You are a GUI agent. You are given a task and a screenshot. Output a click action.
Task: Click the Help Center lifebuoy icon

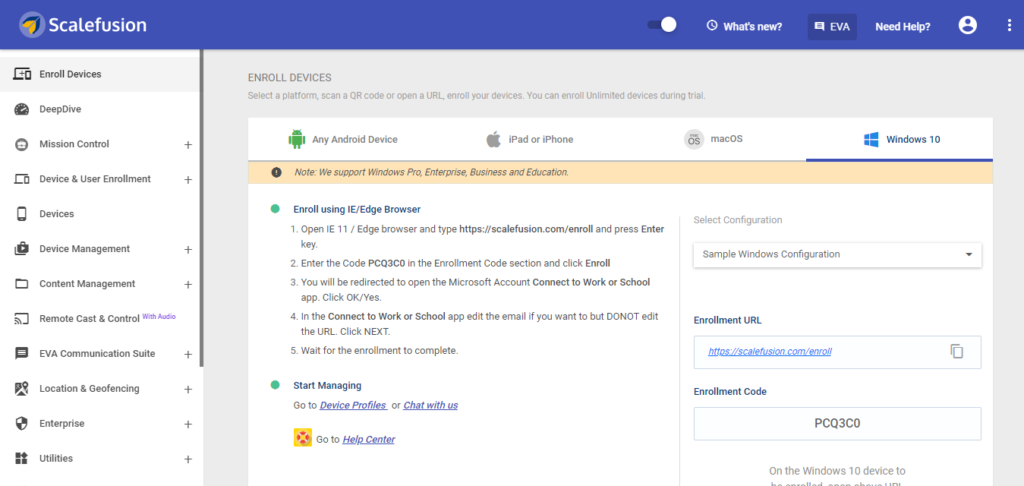coord(303,438)
